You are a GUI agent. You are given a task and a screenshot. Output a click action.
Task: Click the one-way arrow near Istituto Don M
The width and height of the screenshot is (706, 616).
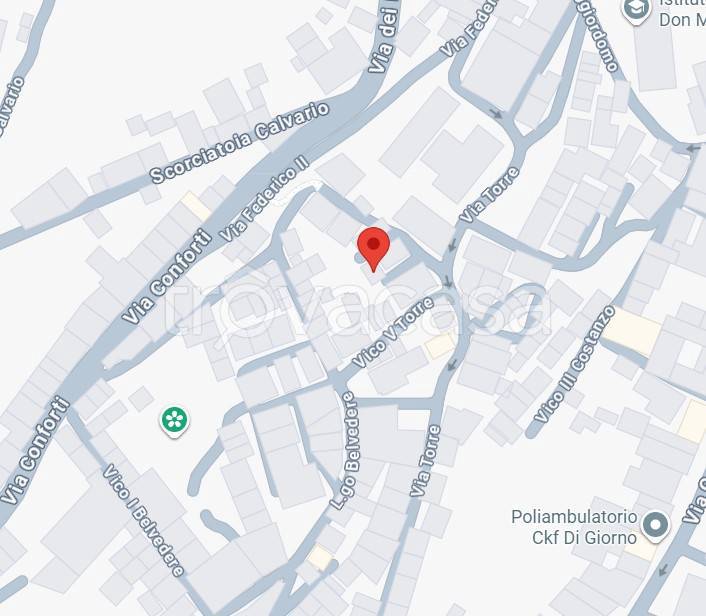(x=693, y=149)
